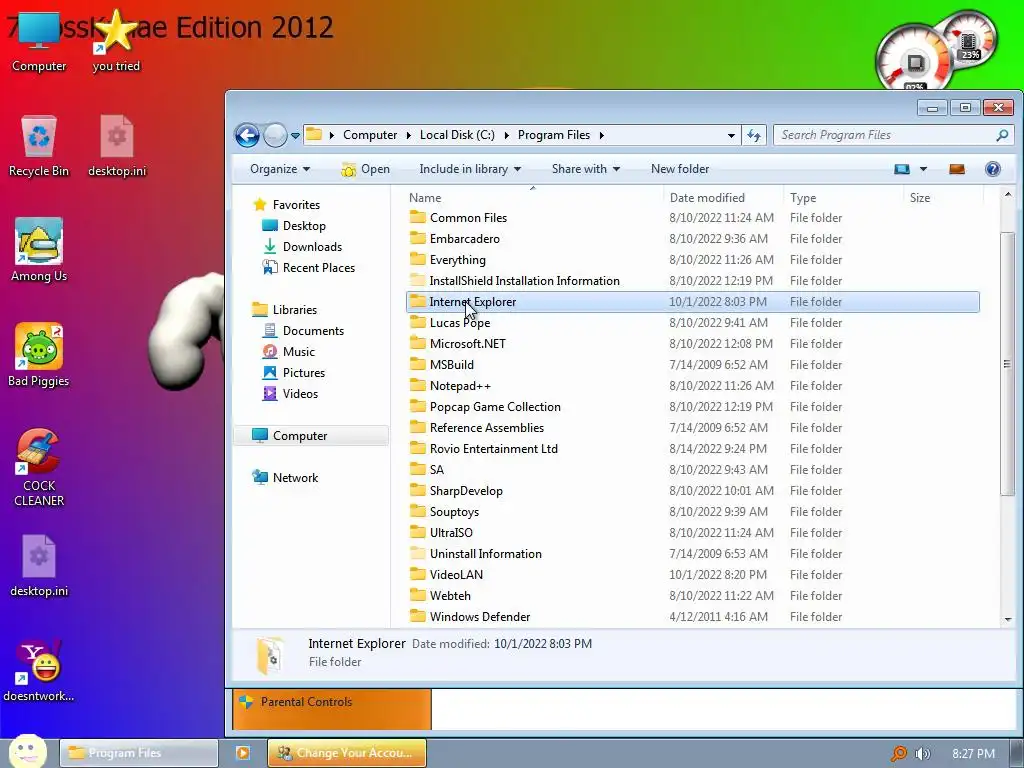
Task: Select the Notepad++ folder icon
Action: click(417, 385)
